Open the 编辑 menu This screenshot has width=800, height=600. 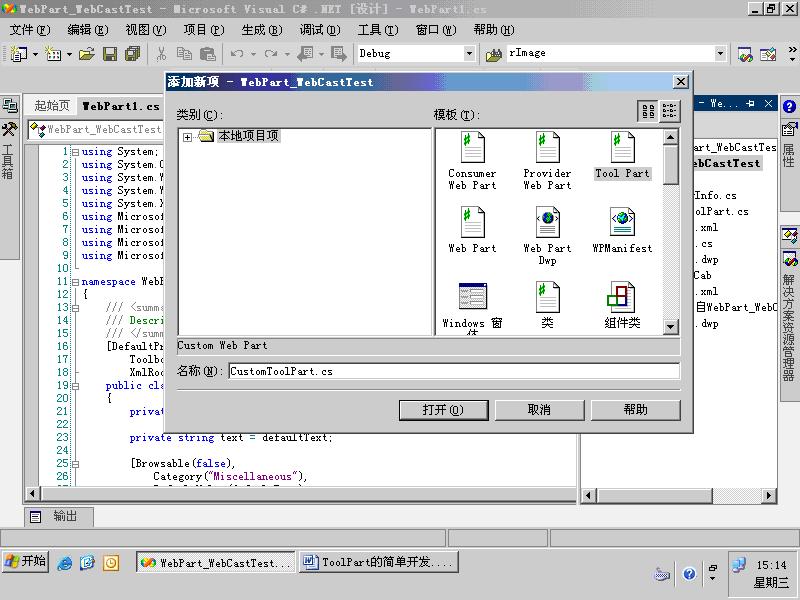click(x=88, y=30)
